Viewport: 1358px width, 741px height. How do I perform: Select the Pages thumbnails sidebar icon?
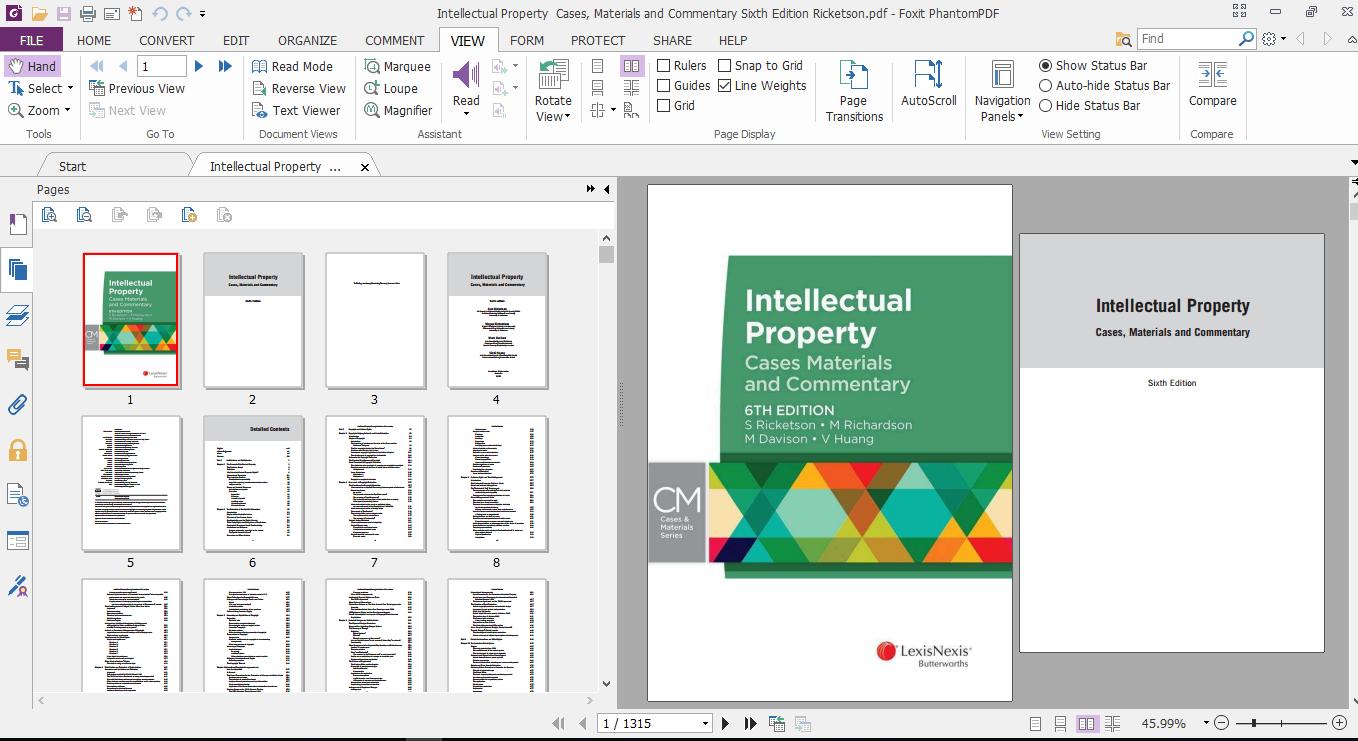pyautogui.click(x=17, y=269)
